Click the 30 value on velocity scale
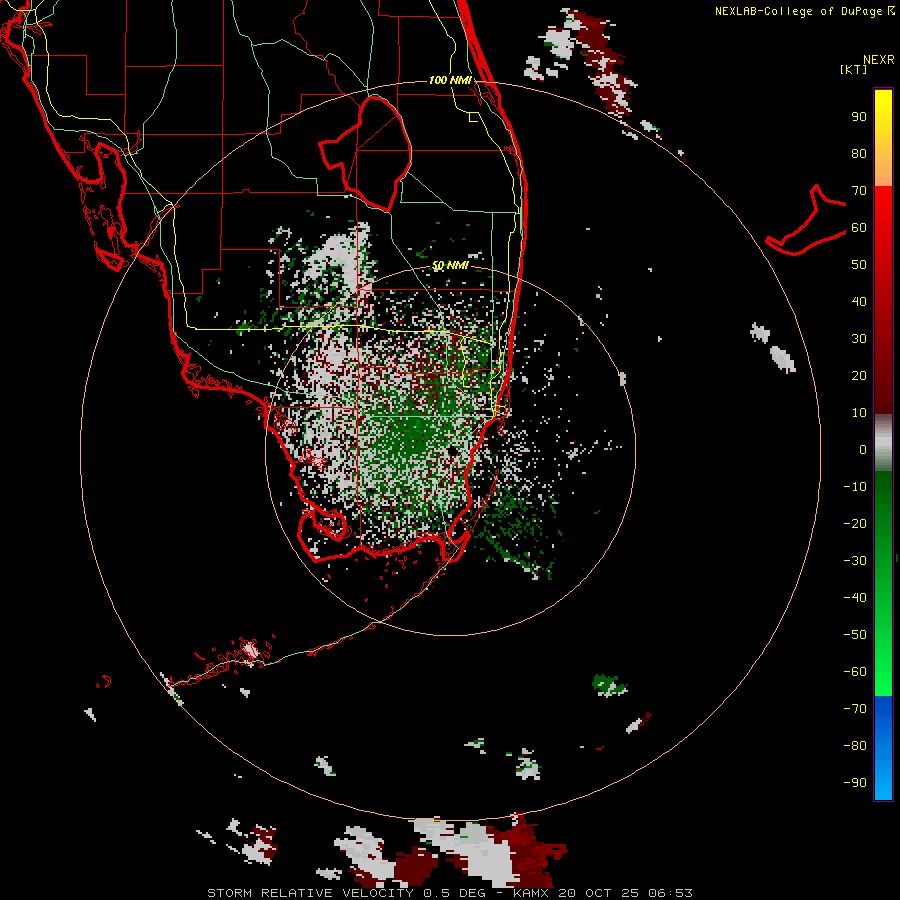900x900 pixels. (x=859, y=339)
